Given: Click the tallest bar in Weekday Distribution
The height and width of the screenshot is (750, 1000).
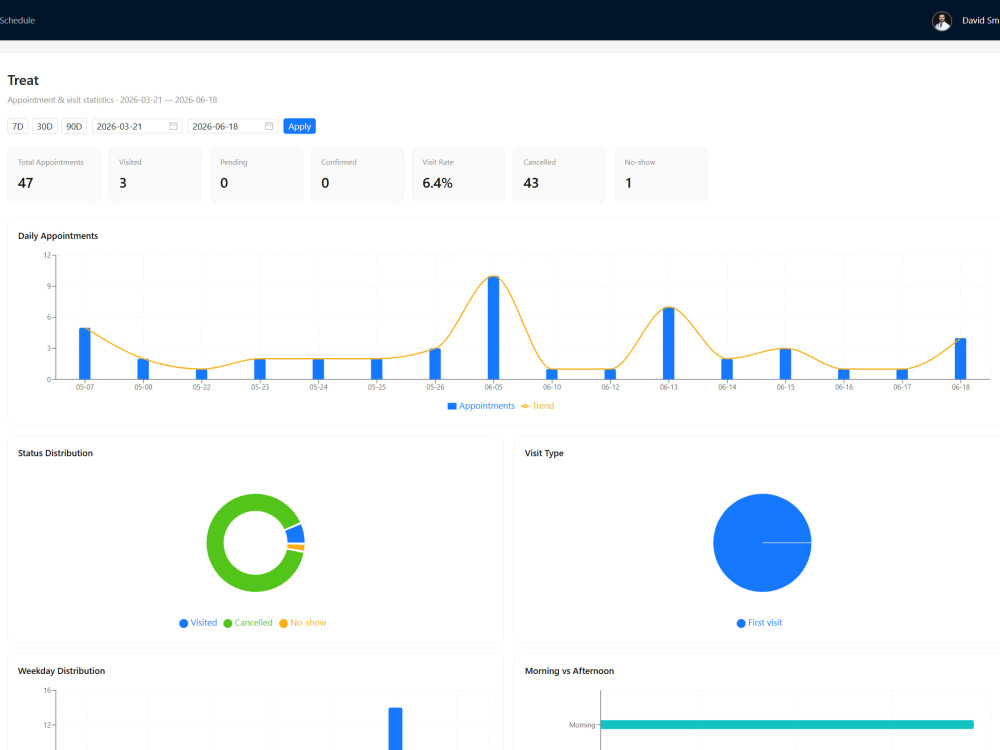Looking at the screenshot, I should (x=395, y=729).
